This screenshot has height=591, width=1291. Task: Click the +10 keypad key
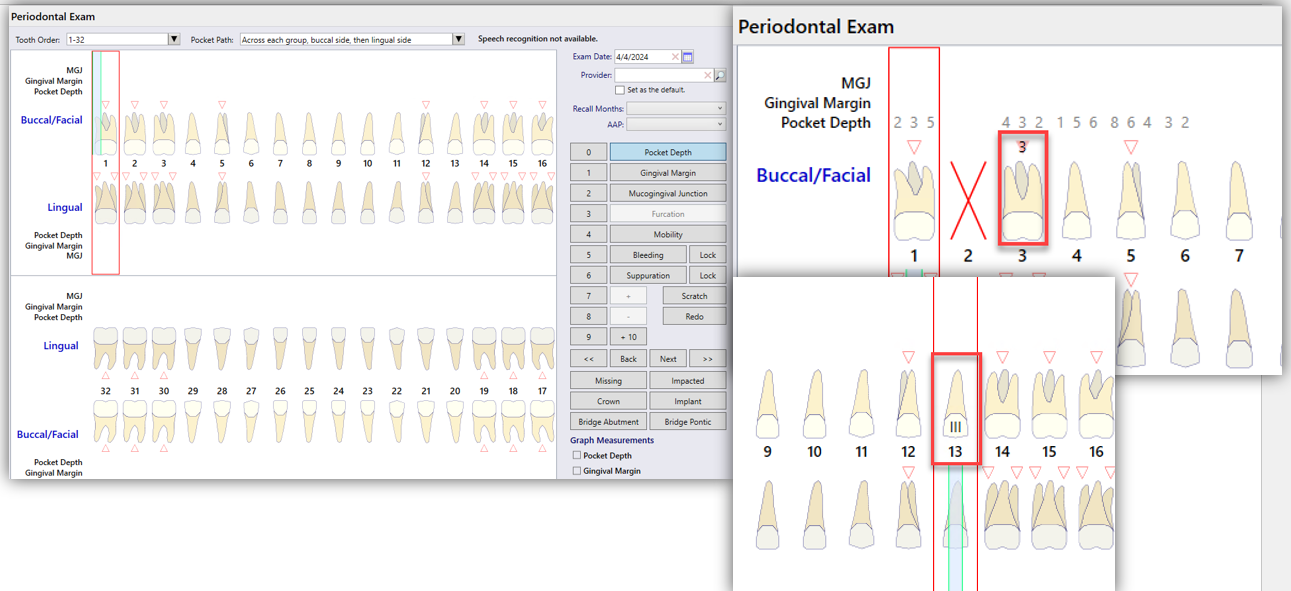click(628, 336)
